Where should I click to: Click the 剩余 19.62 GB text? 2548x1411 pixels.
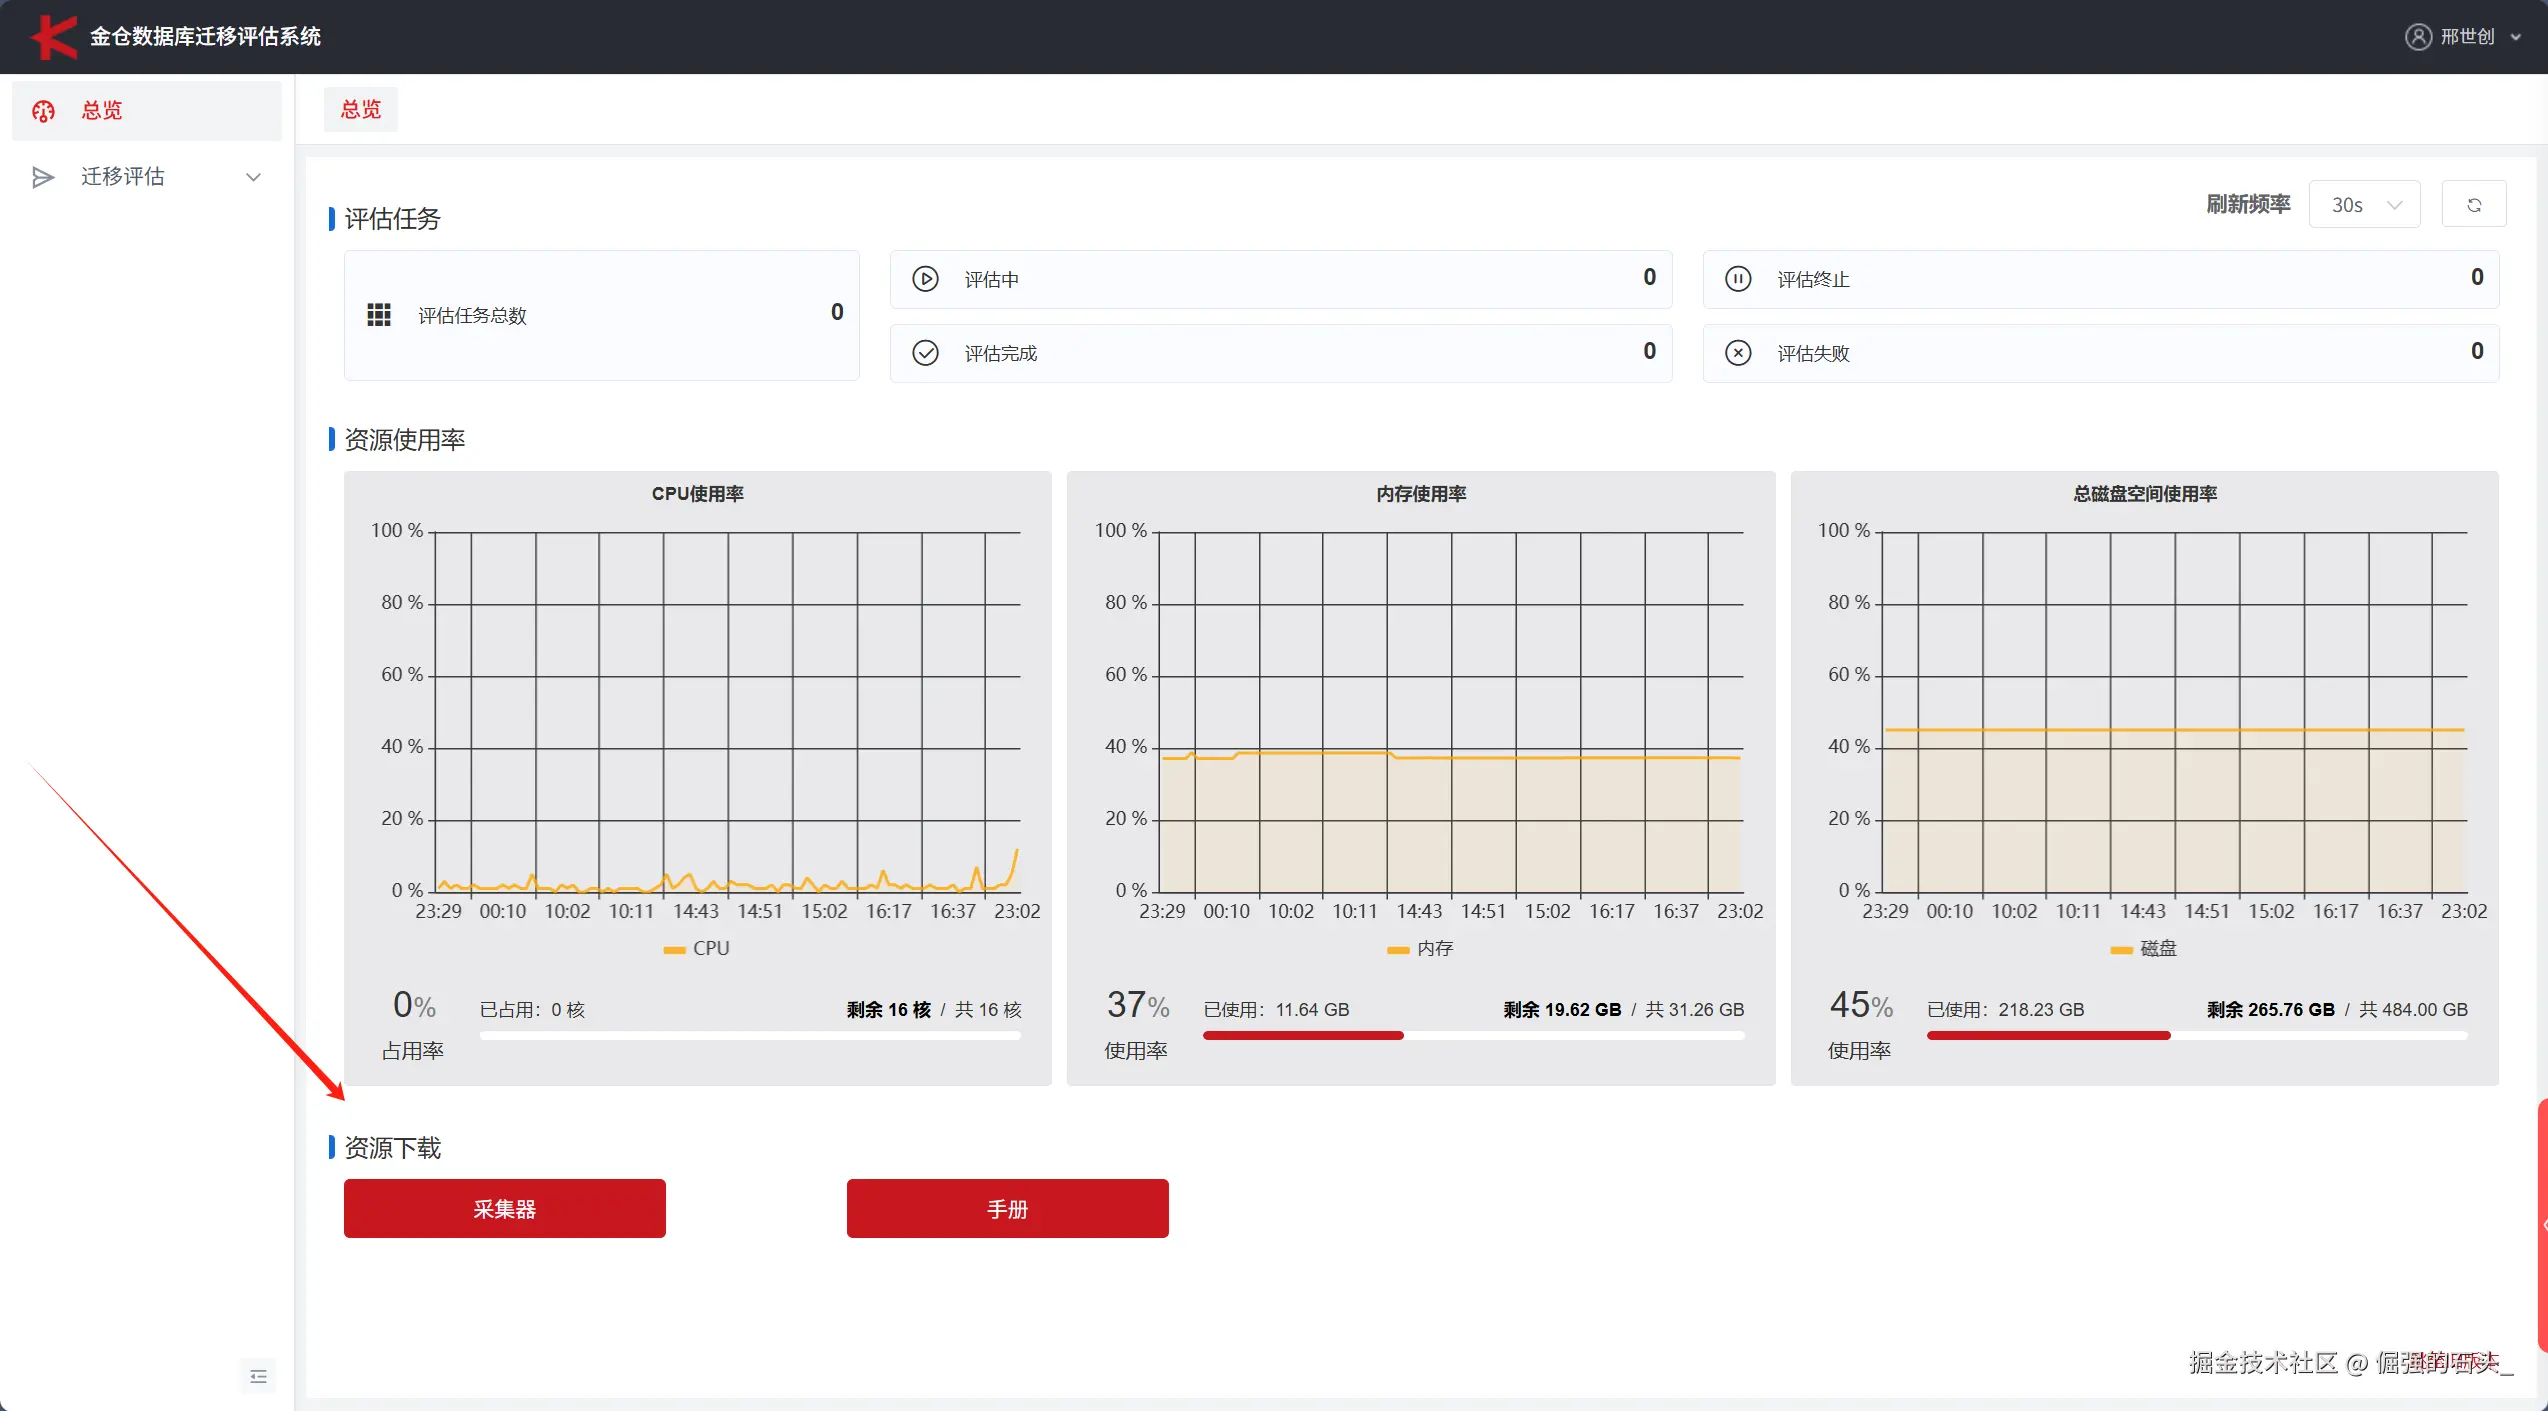1562,1010
